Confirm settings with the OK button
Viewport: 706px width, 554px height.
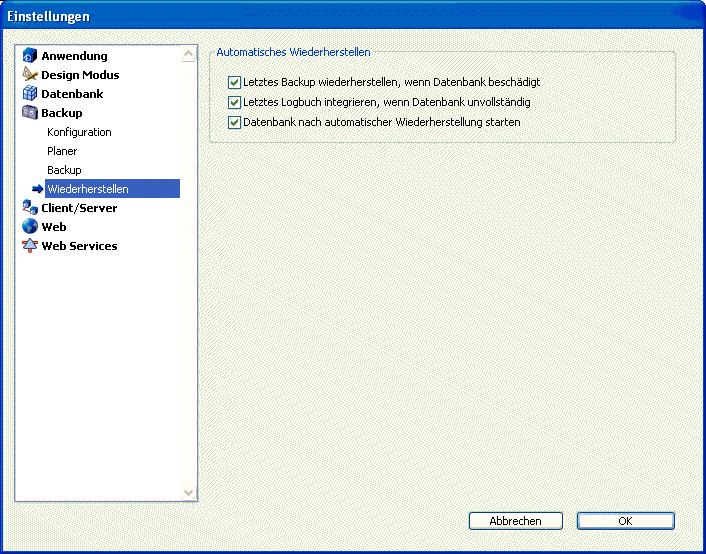(x=625, y=521)
